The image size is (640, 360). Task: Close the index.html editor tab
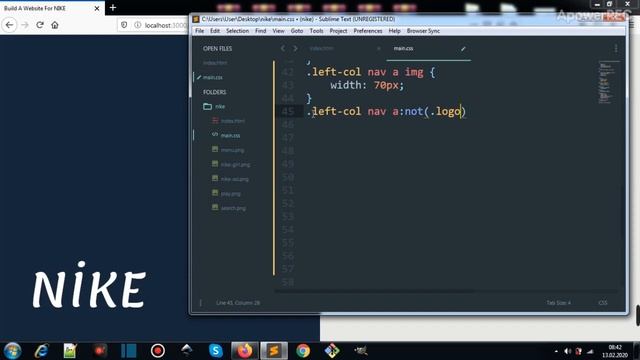379,49
